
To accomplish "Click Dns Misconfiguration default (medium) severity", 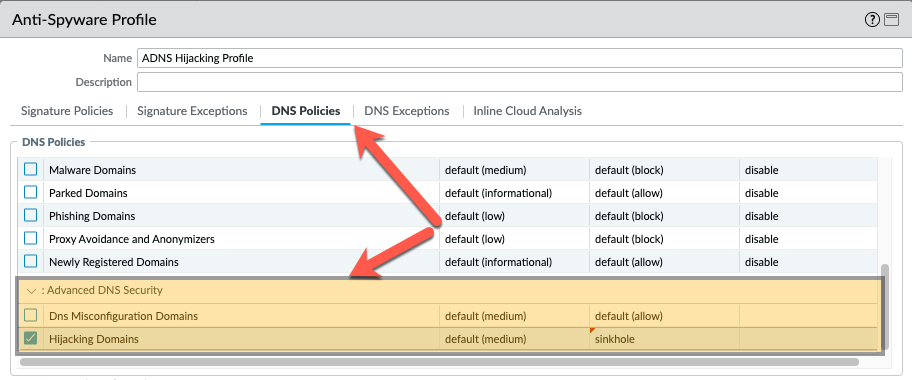I will tap(514, 317).
